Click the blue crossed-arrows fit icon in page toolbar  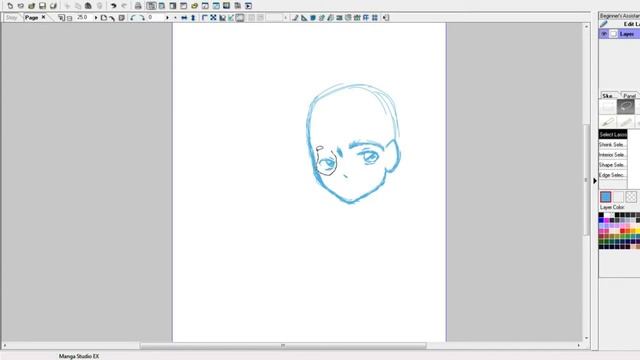pos(213,18)
